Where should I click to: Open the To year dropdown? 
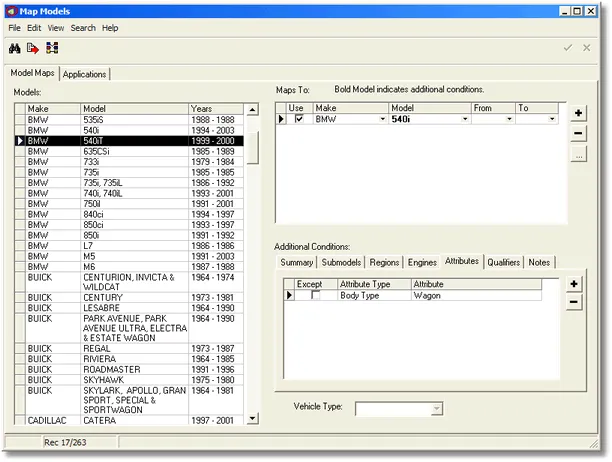pyautogui.click(x=552, y=119)
